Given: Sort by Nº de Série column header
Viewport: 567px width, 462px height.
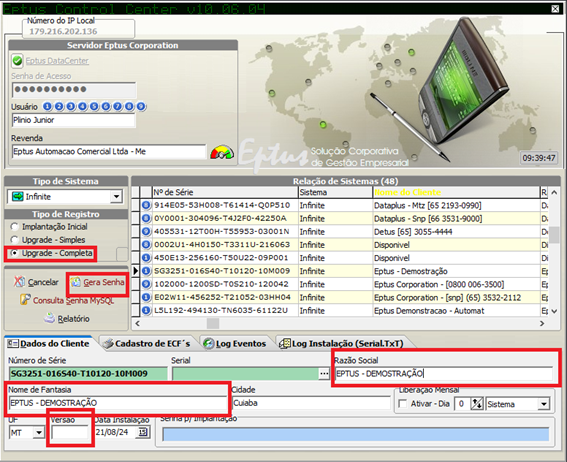Looking at the screenshot, I should [x=225, y=192].
